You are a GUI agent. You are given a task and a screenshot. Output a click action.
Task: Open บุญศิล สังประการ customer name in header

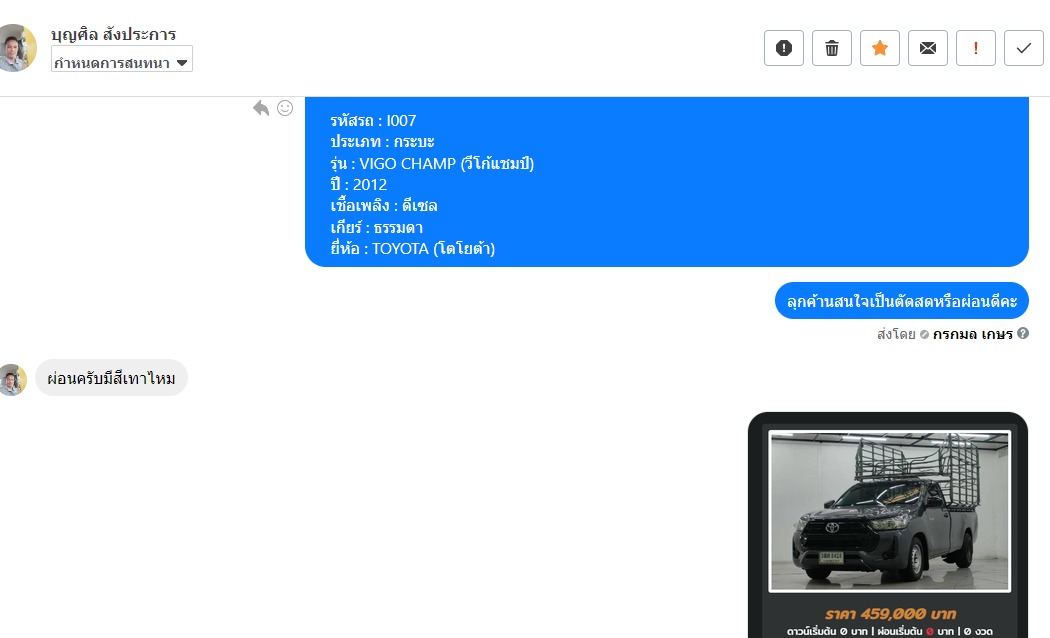point(113,33)
